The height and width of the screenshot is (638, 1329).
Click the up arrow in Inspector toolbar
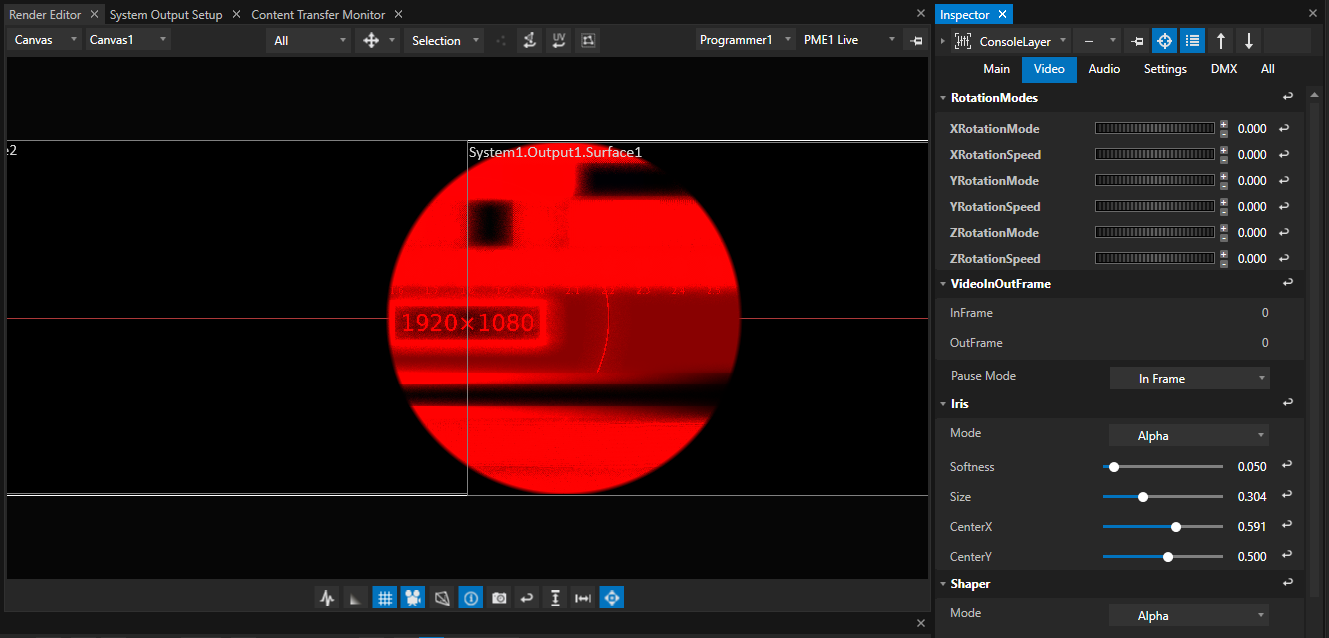point(1220,41)
